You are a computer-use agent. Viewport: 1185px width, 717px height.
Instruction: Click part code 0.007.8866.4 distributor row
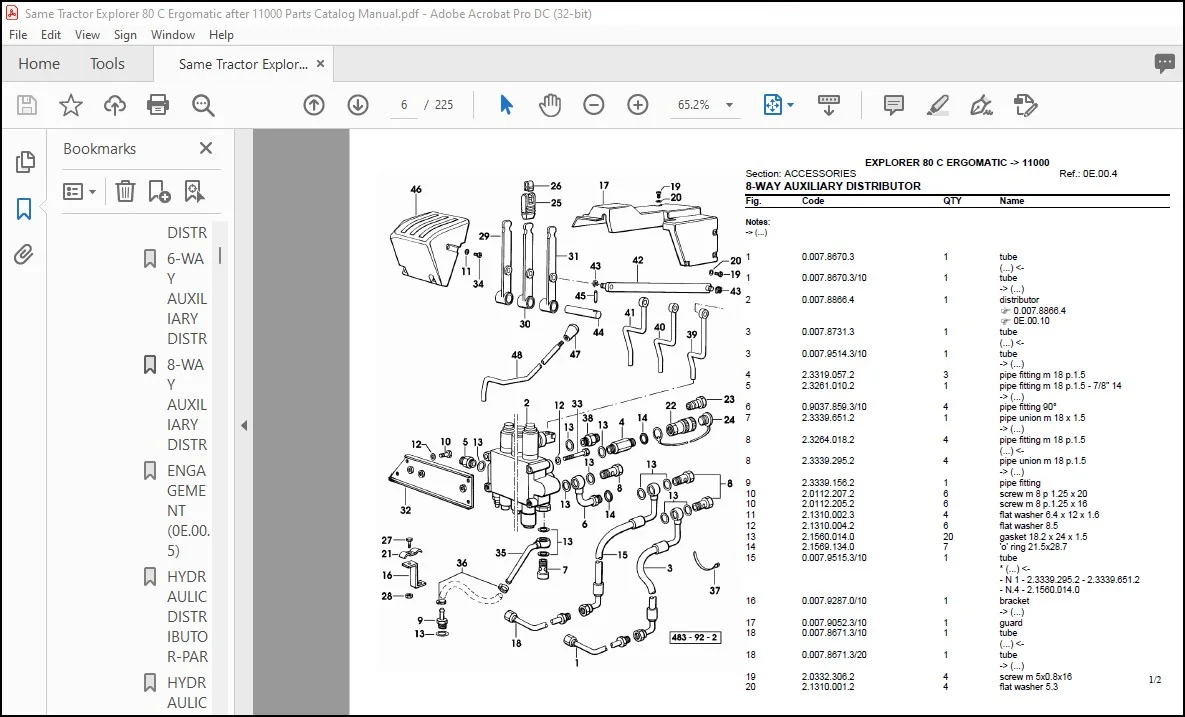(x=828, y=300)
